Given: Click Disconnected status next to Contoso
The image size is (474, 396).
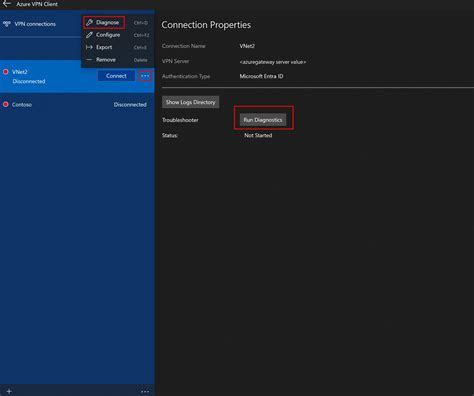Looking at the screenshot, I should [x=130, y=105].
